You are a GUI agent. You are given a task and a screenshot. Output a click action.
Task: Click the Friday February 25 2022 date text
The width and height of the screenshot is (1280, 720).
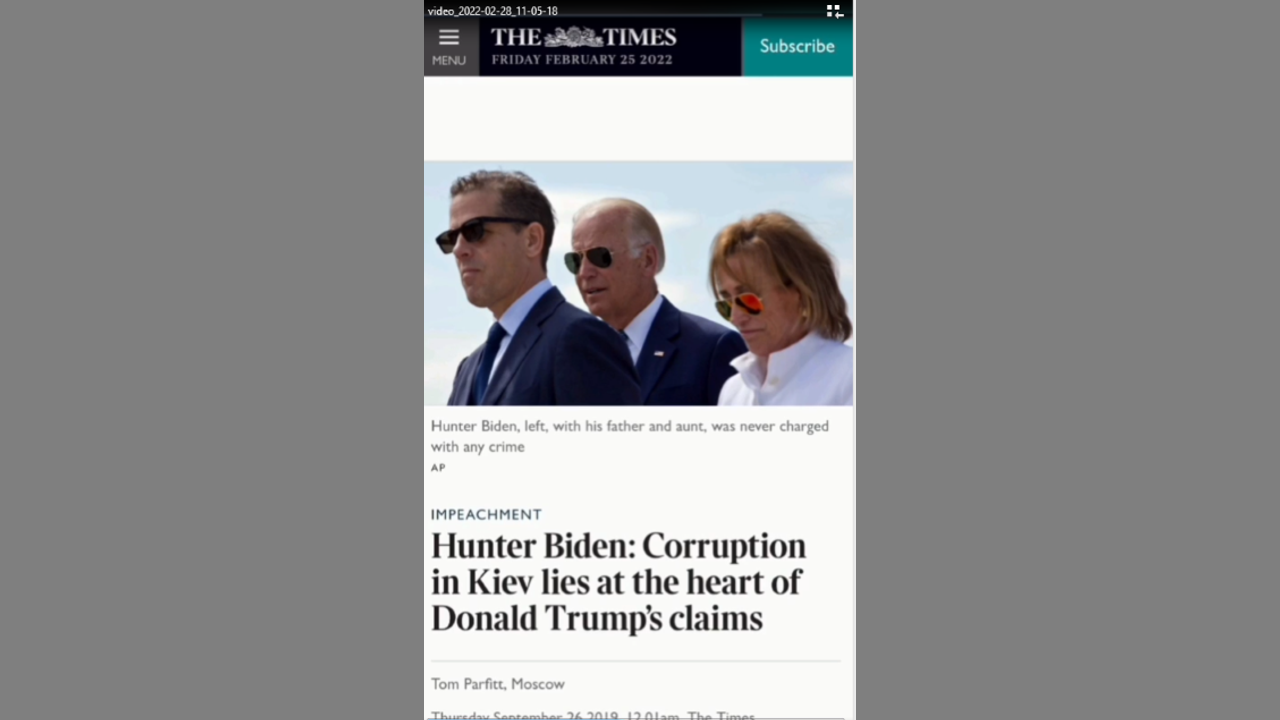(x=582, y=60)
